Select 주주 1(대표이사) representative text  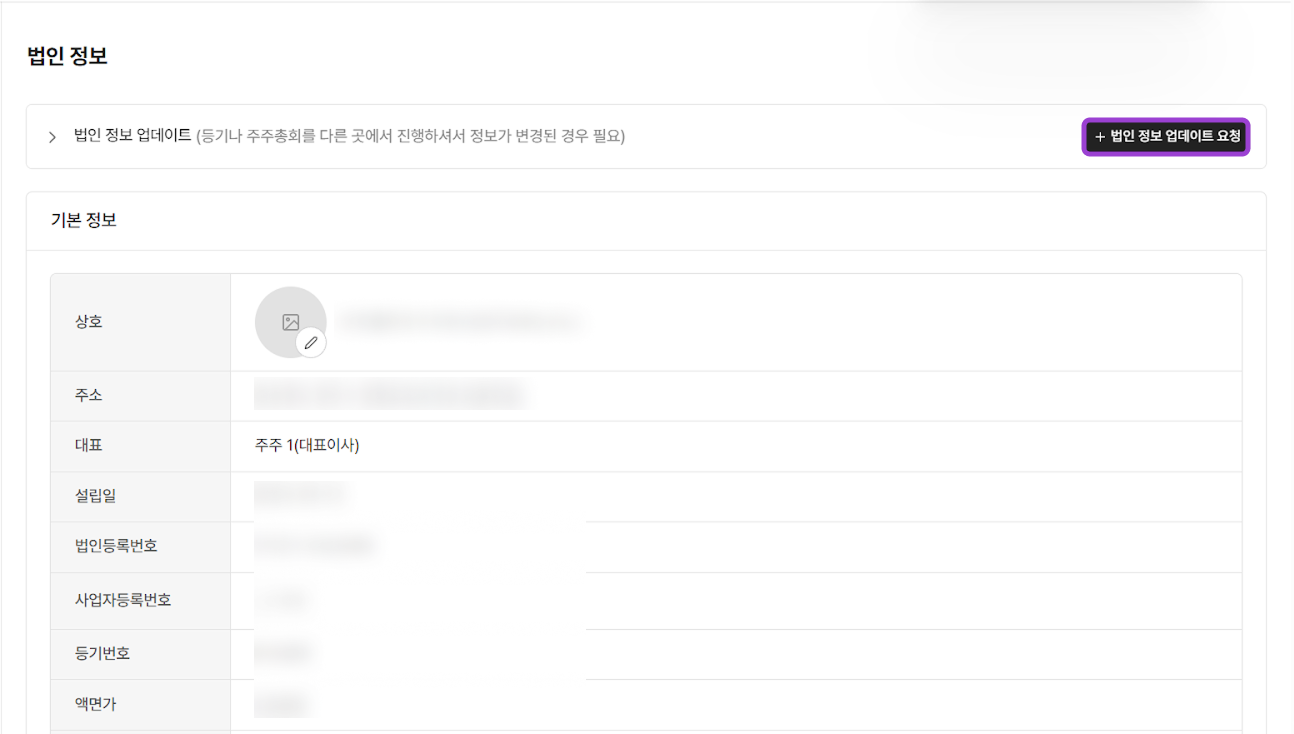307,445
